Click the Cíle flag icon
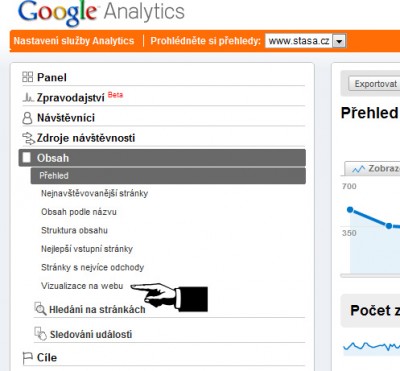 pos(28,358)
